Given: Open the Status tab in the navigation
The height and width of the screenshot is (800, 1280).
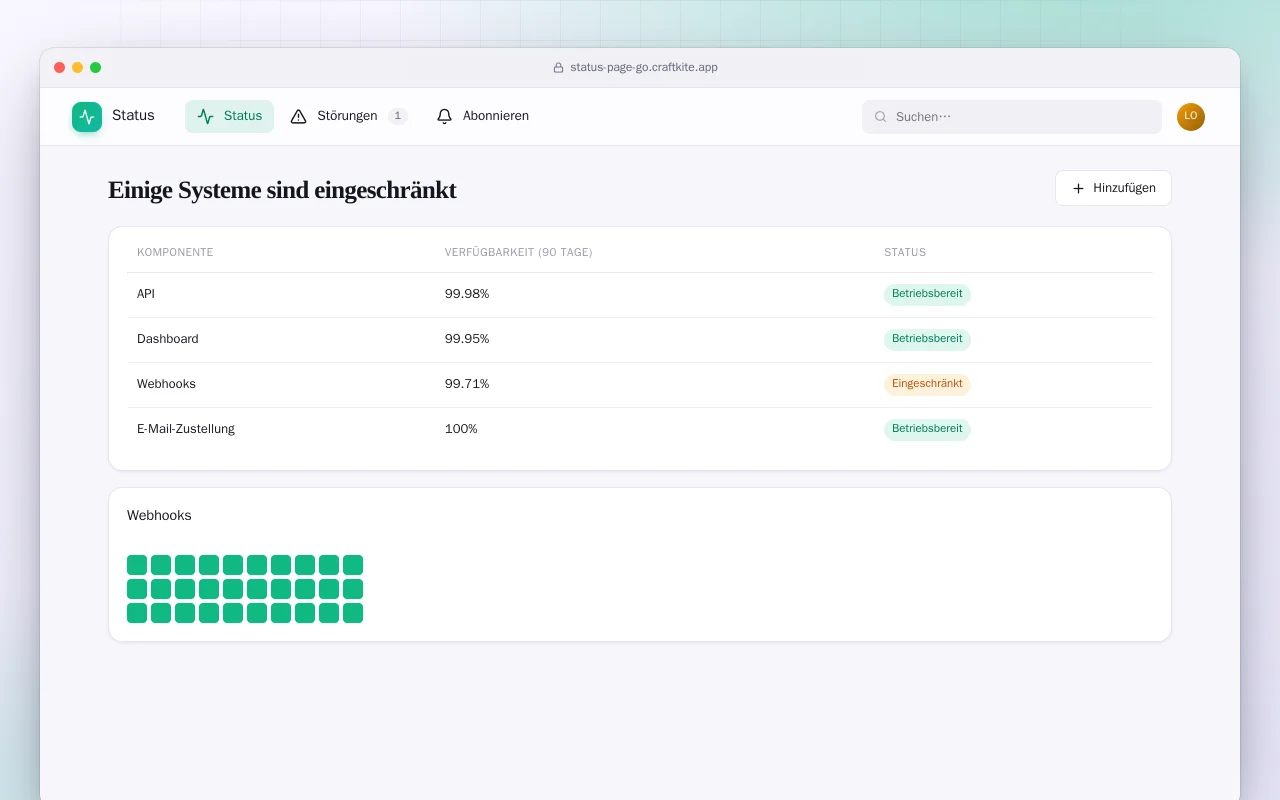Looking at the screenshot, I should coord(229,116).
